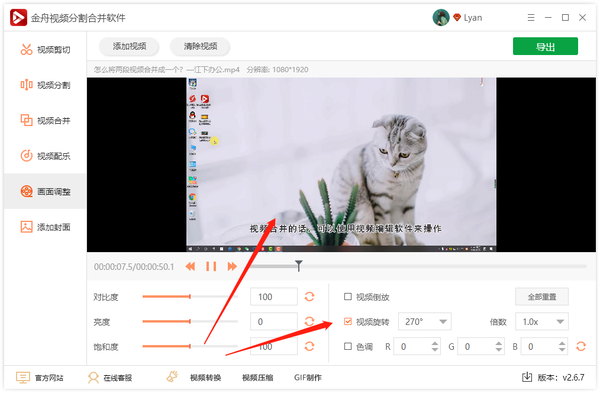The height and width of the screenshot is (393, 600).
Task: Click the VIP diamond badge icon
Action: (457, 17)
